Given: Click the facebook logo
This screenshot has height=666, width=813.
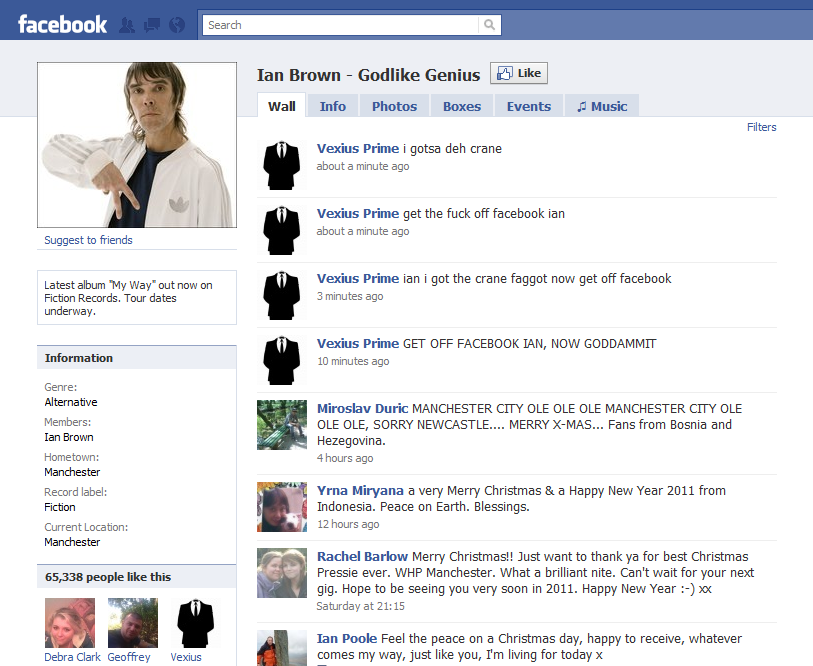Looking at the screenshot, I should point(62,24).
